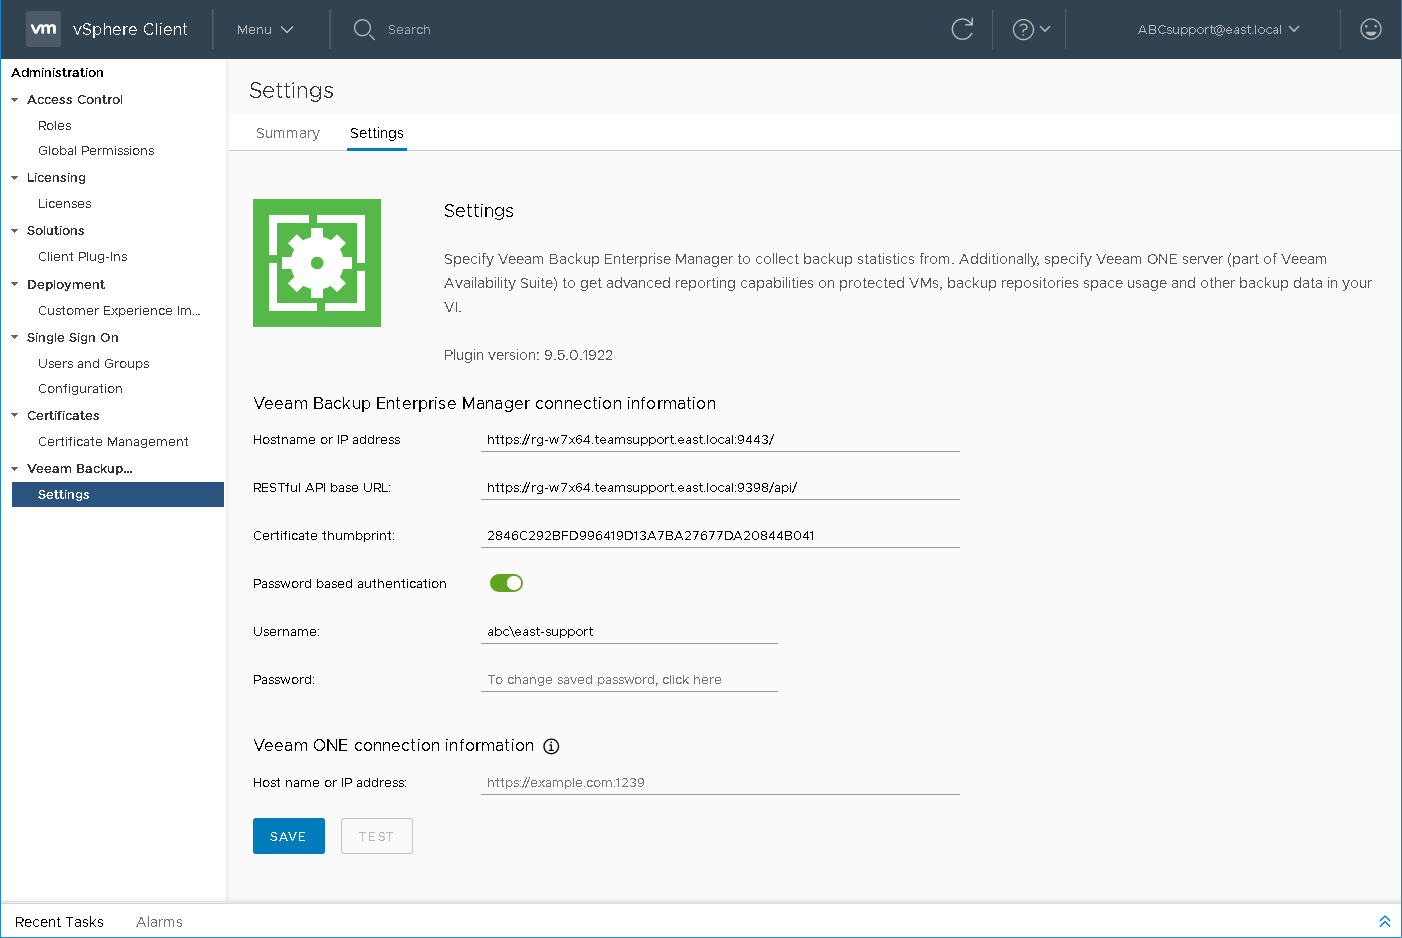This screenshot has height=938, width=1402.
Task: Click the Veeam ONE host name field
Action: (x=720, y=783)
